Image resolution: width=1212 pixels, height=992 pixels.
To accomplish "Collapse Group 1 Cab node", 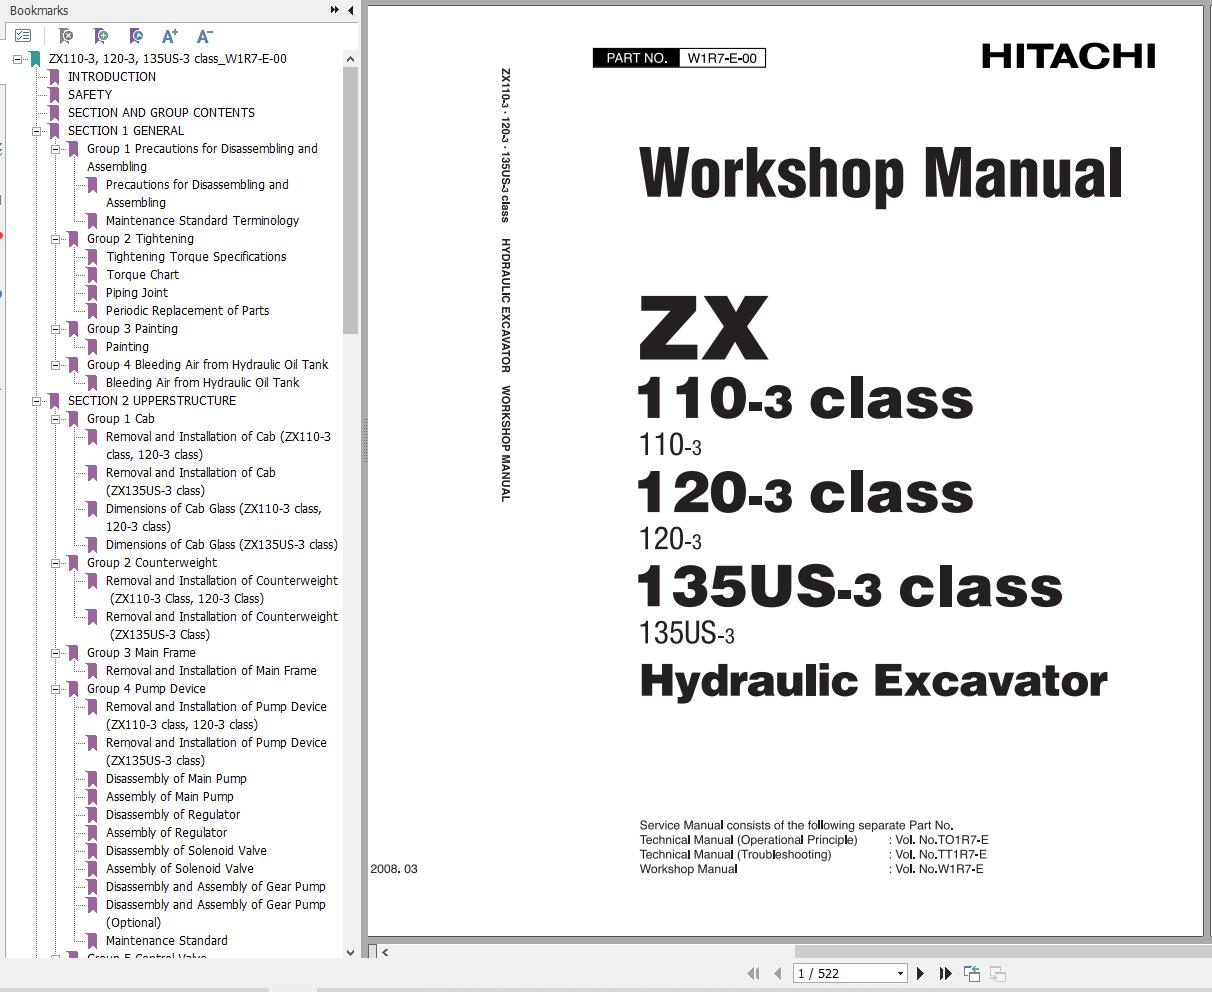I will coord(56,419).
